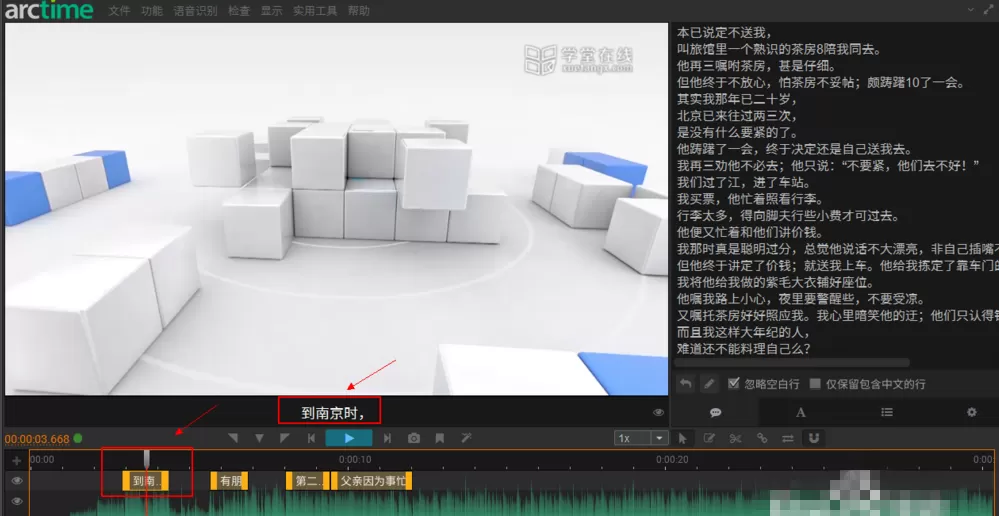Choose the arrow pointer selection tool
999x516 pixels.
(x=682, y=438)
